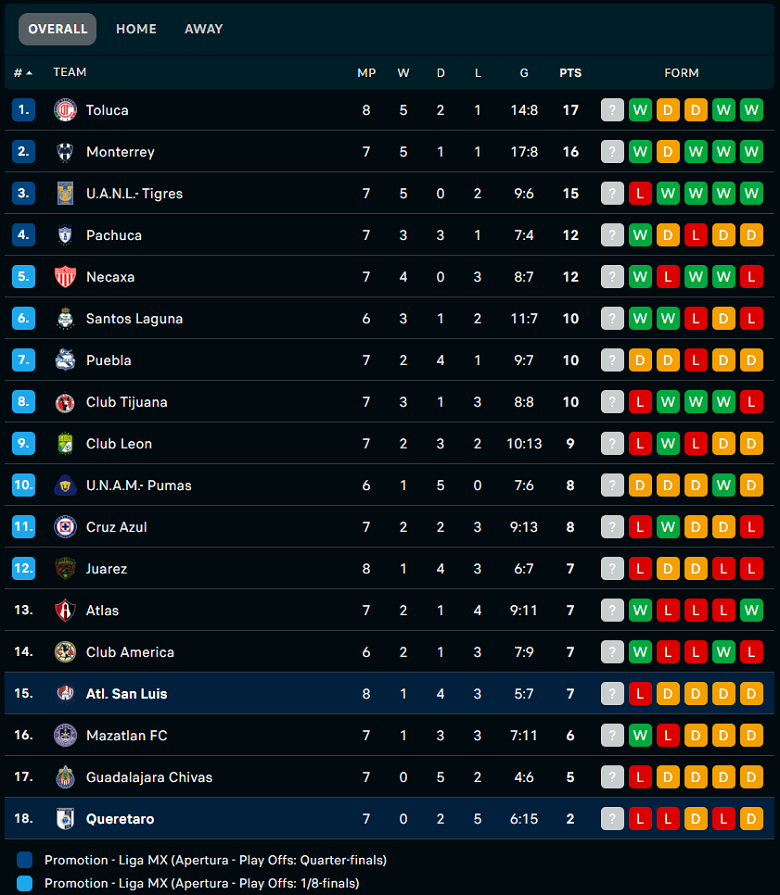Screen dimensions: 780x895
Task: Switch to the HOME standings tab
Action: point(136,29)
